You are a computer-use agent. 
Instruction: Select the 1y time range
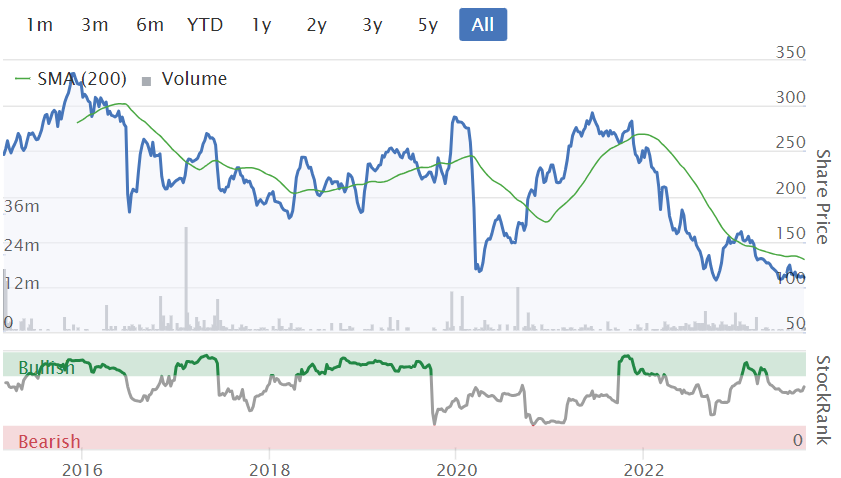[262, 25]
